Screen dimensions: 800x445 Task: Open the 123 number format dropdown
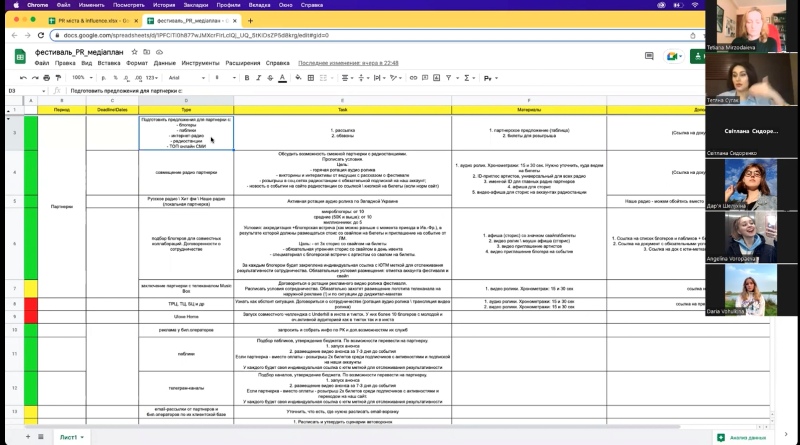point(151,77)
